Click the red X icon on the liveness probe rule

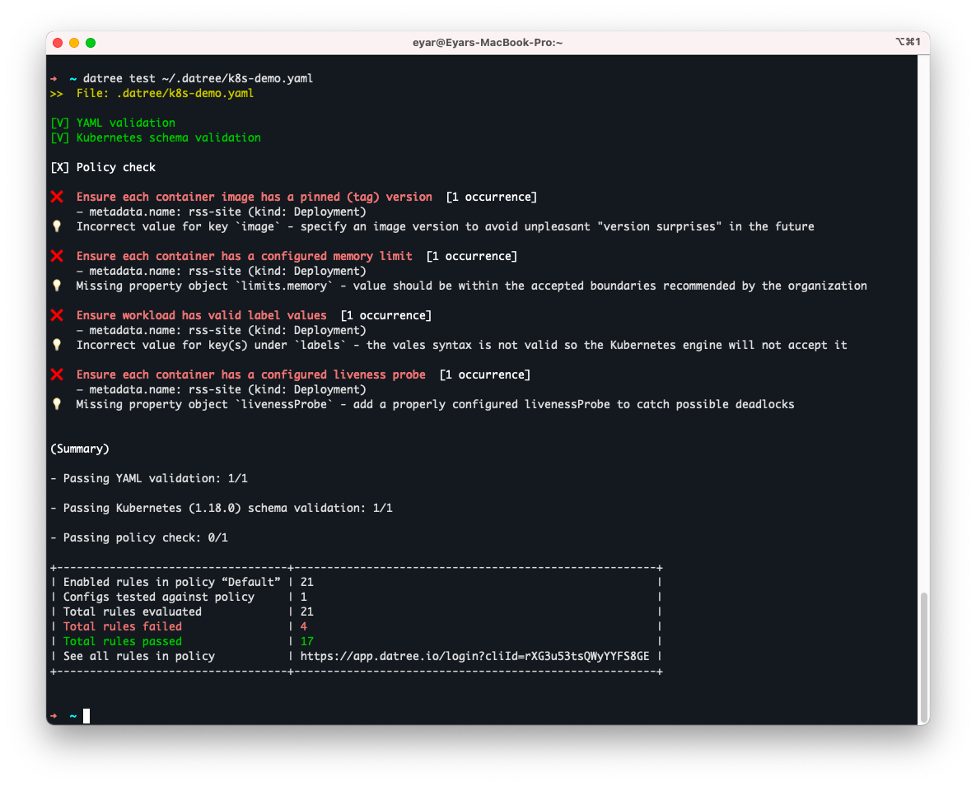57,374
